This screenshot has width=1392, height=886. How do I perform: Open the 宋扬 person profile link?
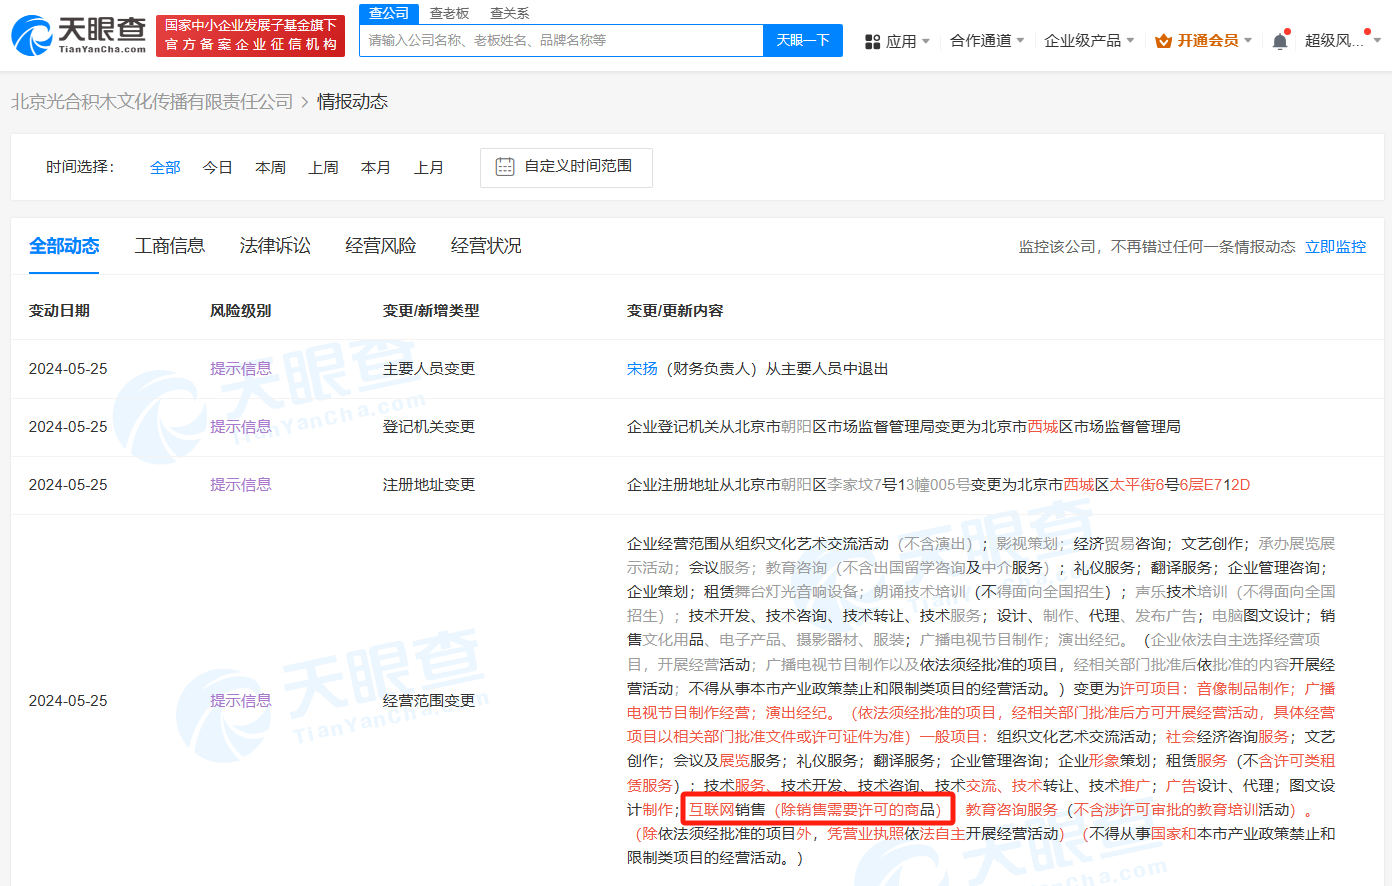(x=641, y=368)
